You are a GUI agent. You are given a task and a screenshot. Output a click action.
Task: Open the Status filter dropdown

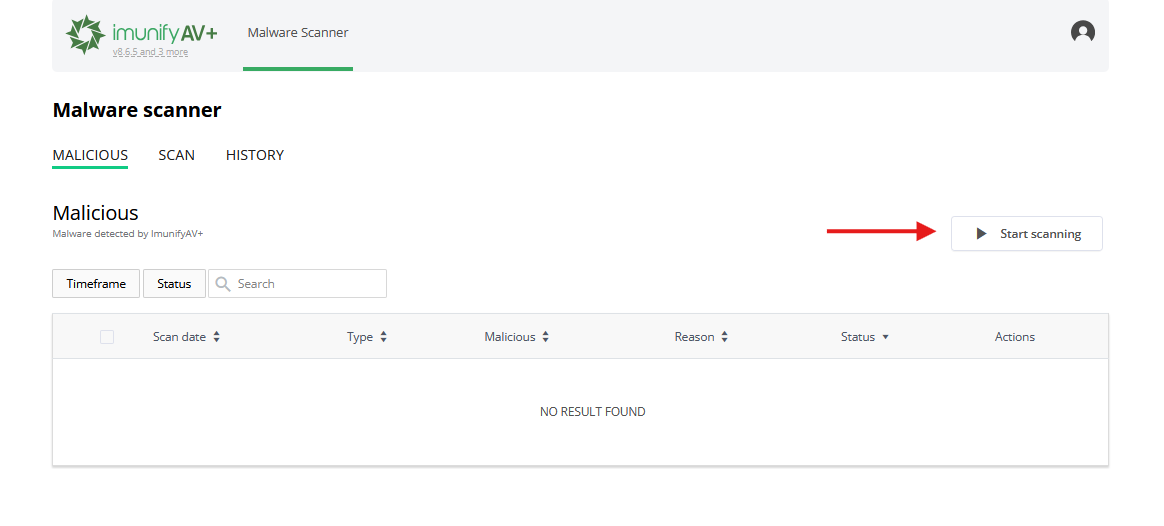174,284
